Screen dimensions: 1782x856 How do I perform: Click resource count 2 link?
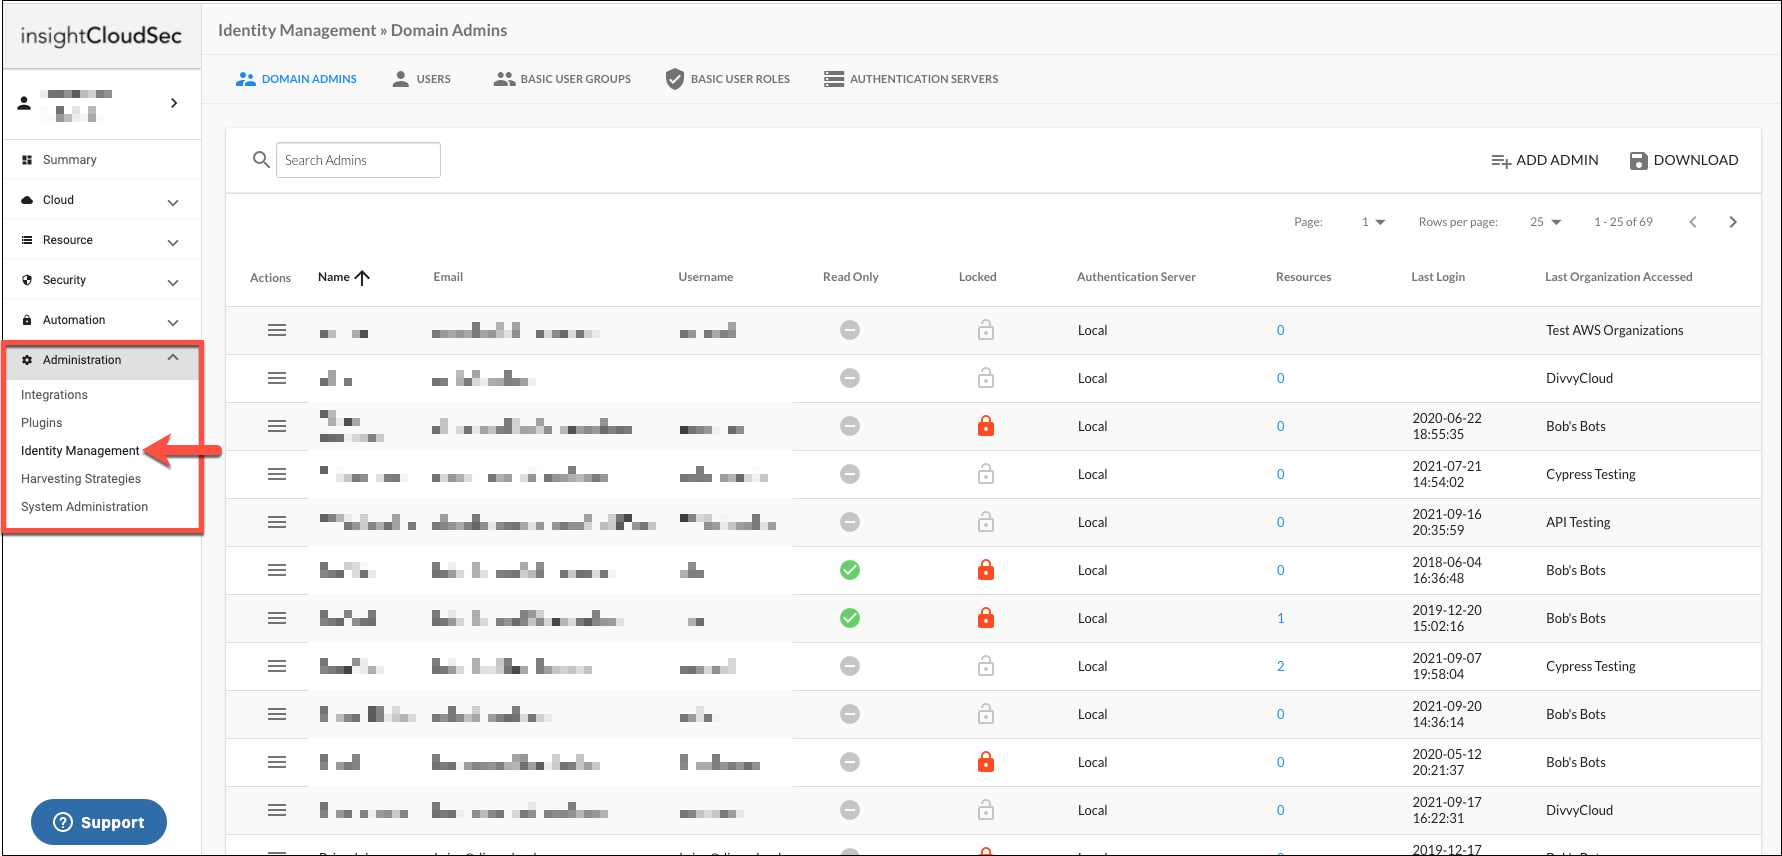point(1280,666)
